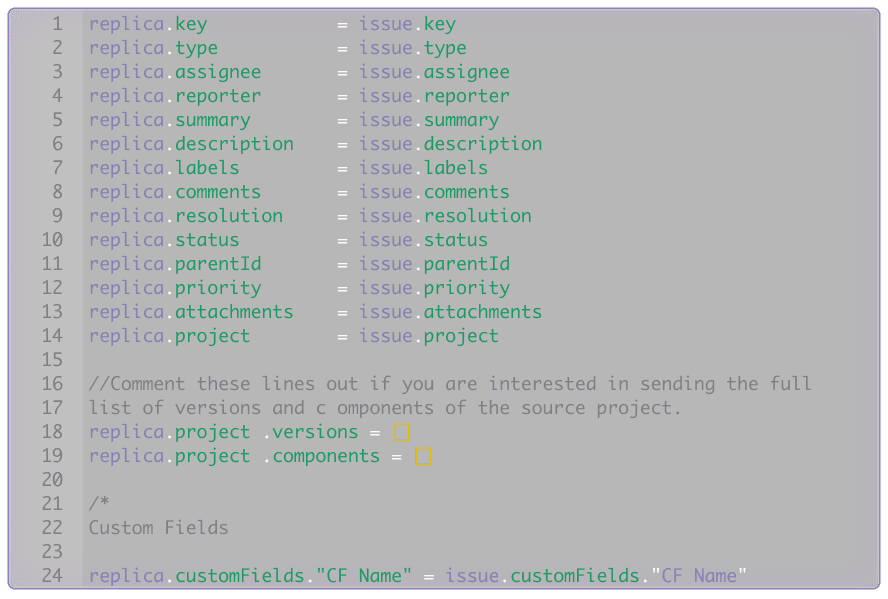The height and width of the screenshot is (599, 888).
Task: Click "CF Name" string after issue.customFields
Action: coord(698,576)
